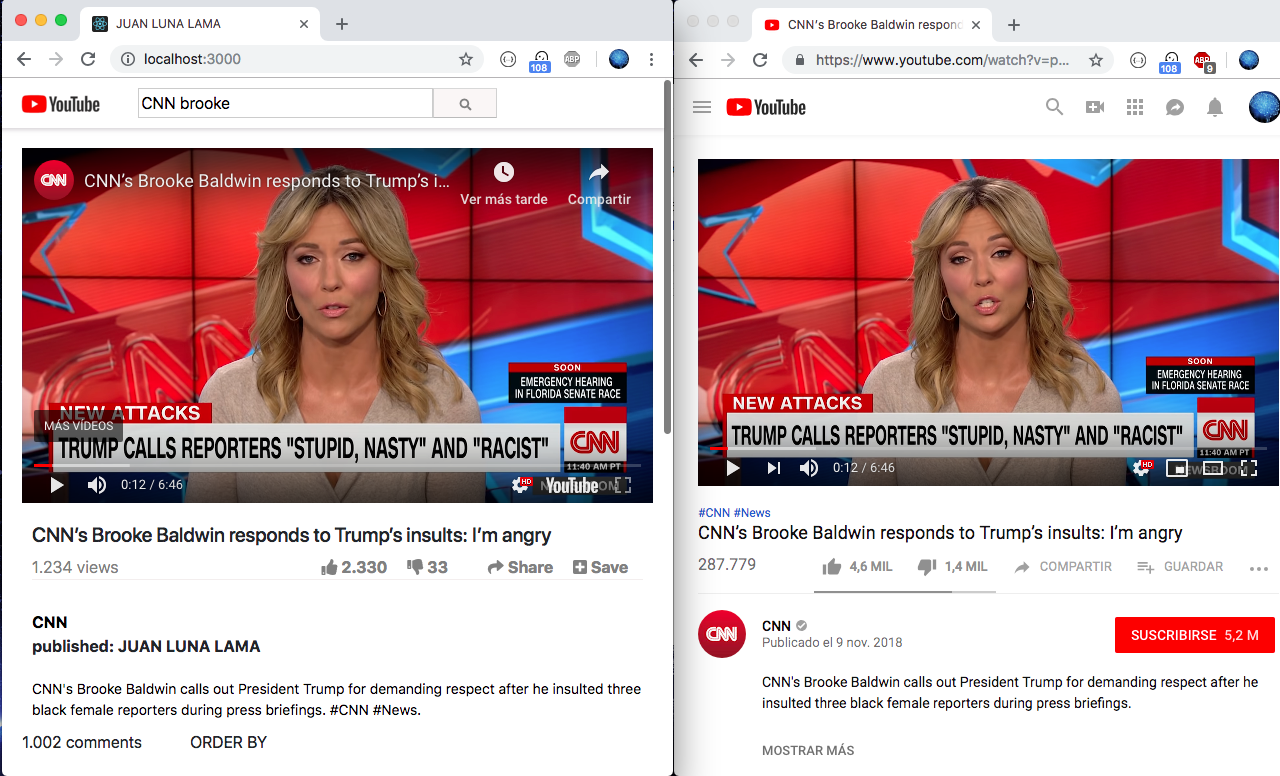Click the Ver más tarde clock icon

coord(503,172)
